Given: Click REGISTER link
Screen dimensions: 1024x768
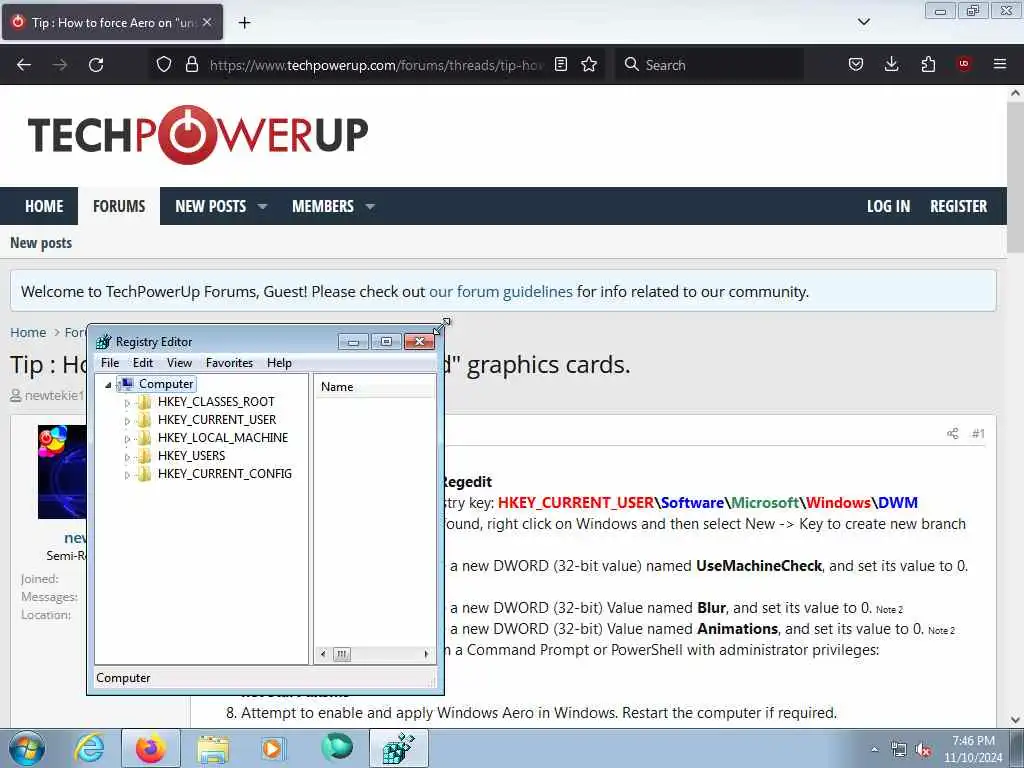Looking at the screenshot, I should pos(958,206).
